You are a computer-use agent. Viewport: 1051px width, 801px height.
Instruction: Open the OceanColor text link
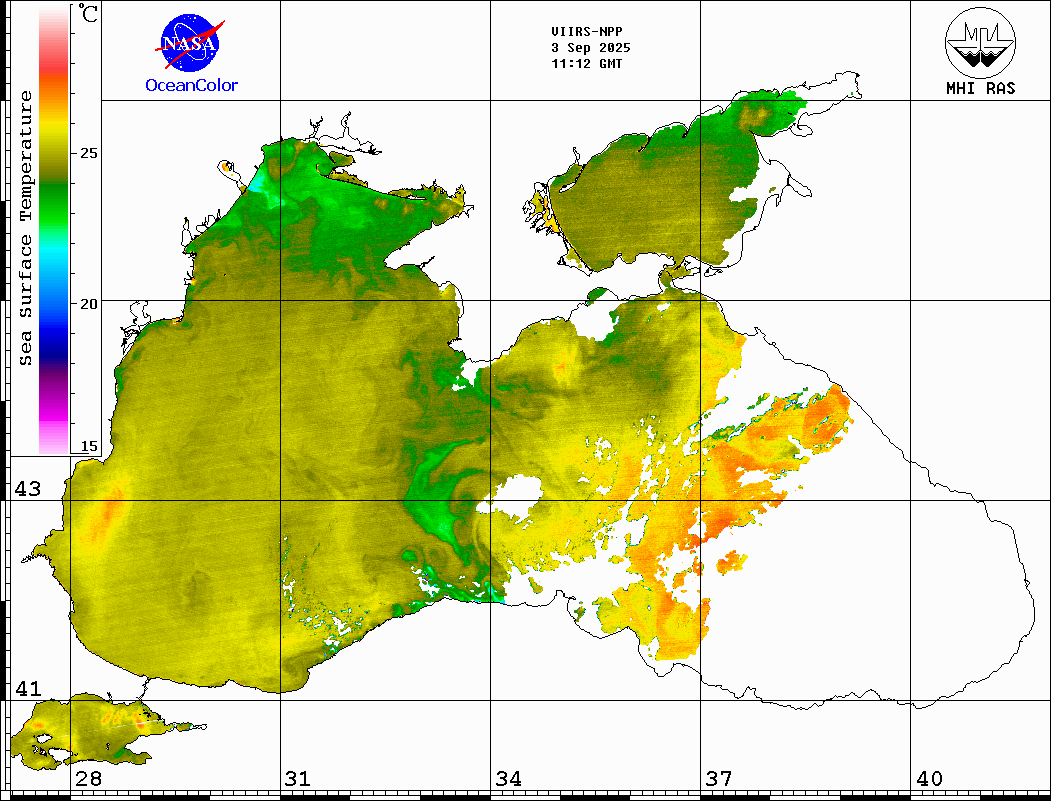pos(192,86)
